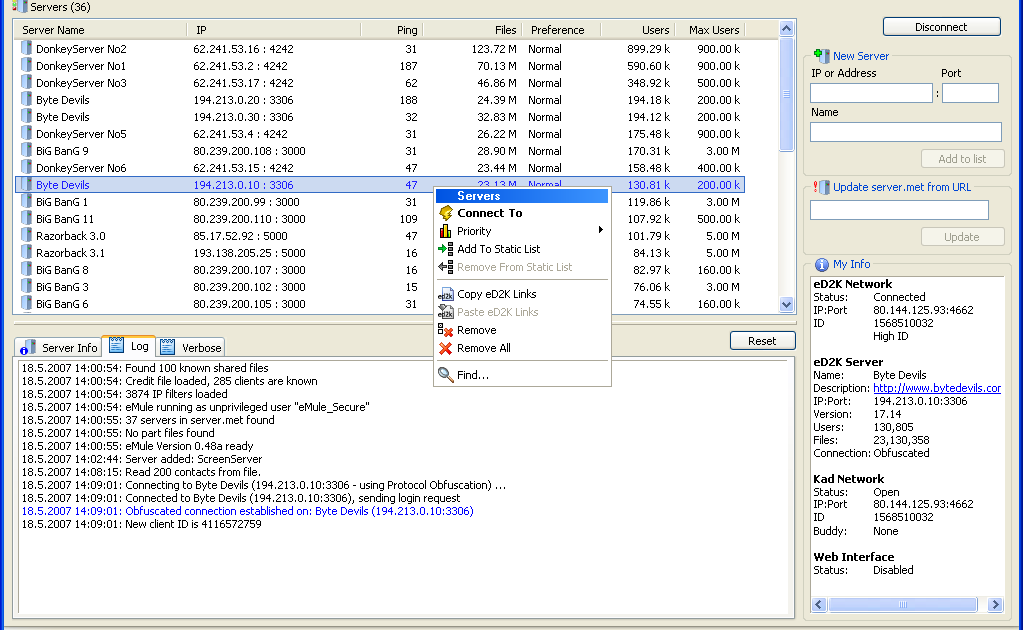Image resolution: width=1023 pixels, height=630 pixels.
Task: Click the server icon beside BiG BanG 1
Action: 26,201
